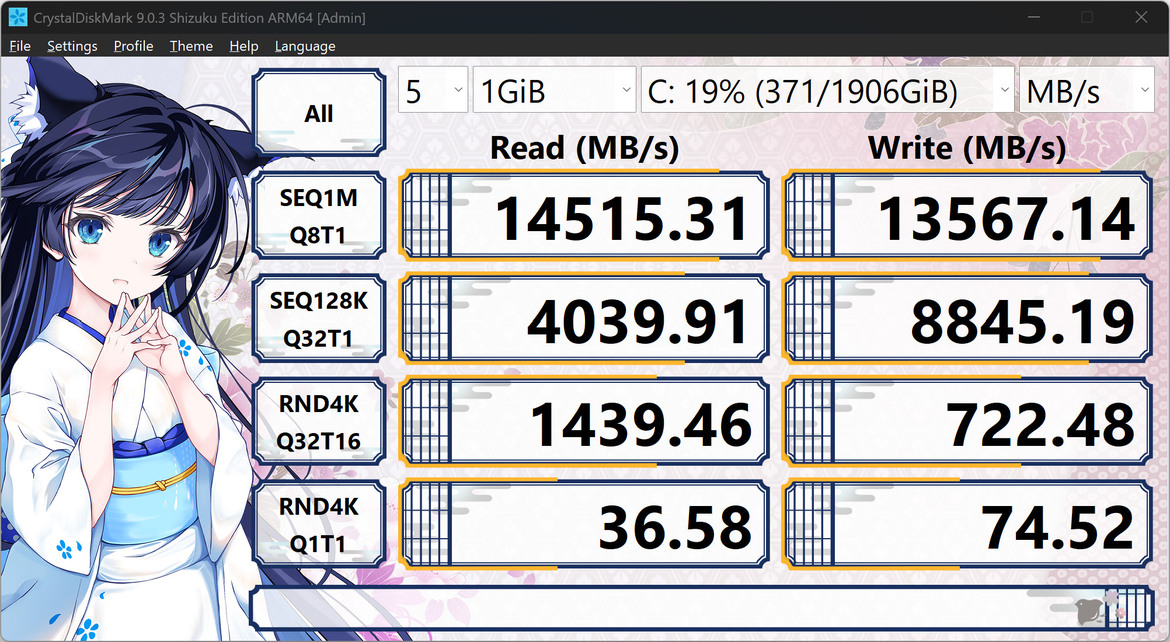Minimize the CrystalDiskMark window

point(1034,17)
